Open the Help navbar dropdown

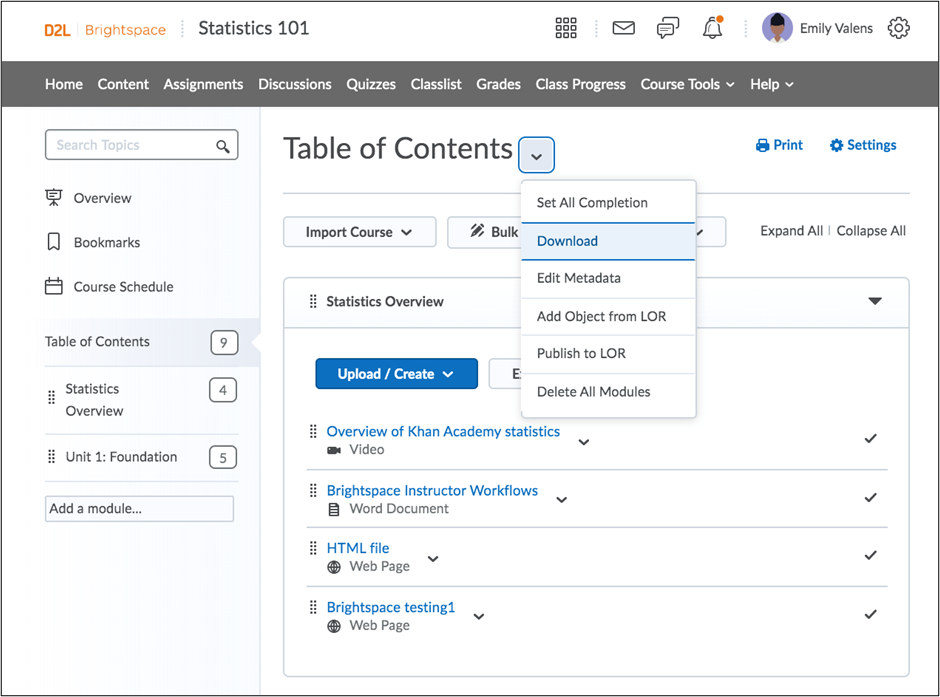point(772,85)
